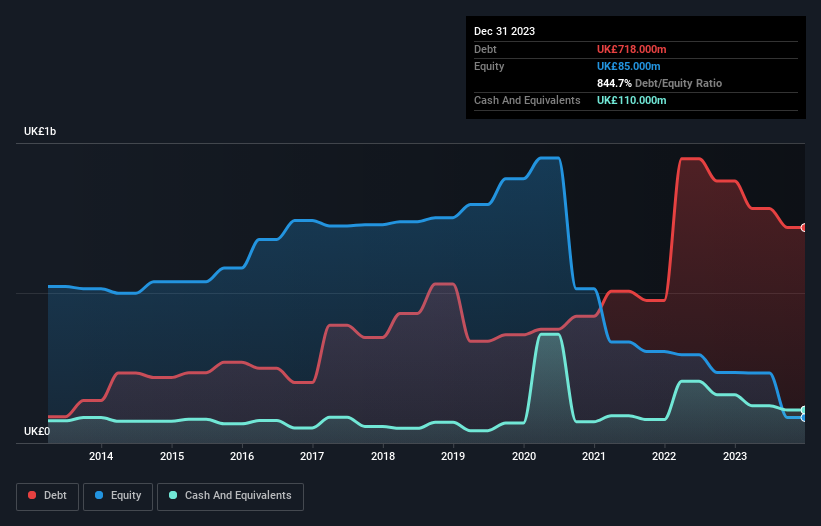
Task: Click the 2020 x-axis label
Action: coord(524,456)
